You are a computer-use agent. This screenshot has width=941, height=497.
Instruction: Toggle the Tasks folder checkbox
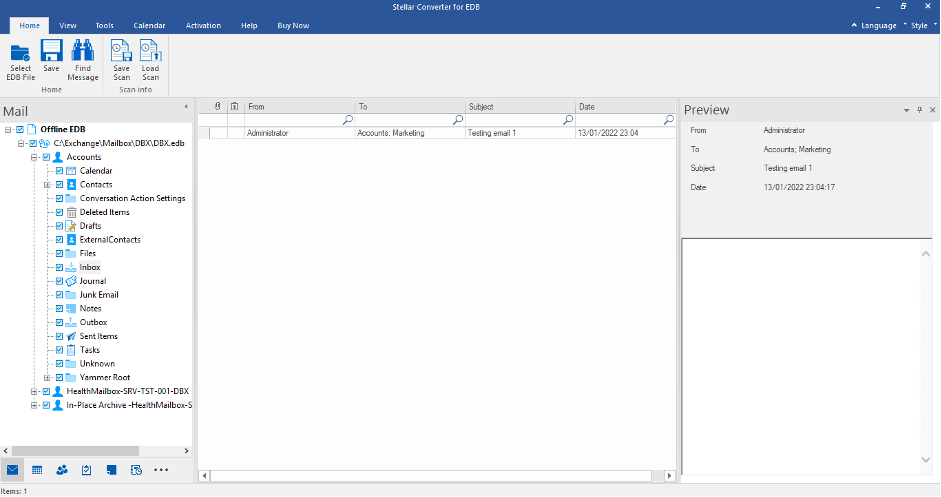[59, 350]
